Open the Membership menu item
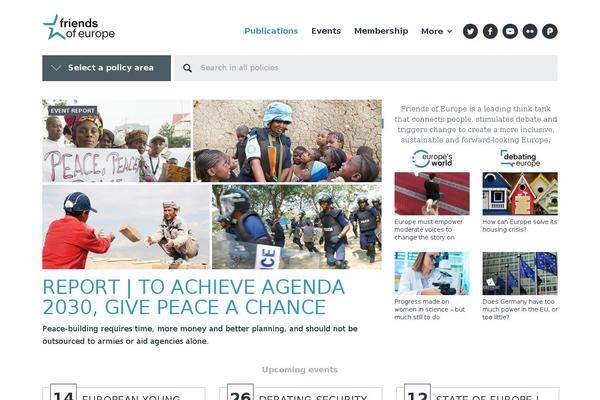Viewport: 600px width, 400px height. click(381, 31)
